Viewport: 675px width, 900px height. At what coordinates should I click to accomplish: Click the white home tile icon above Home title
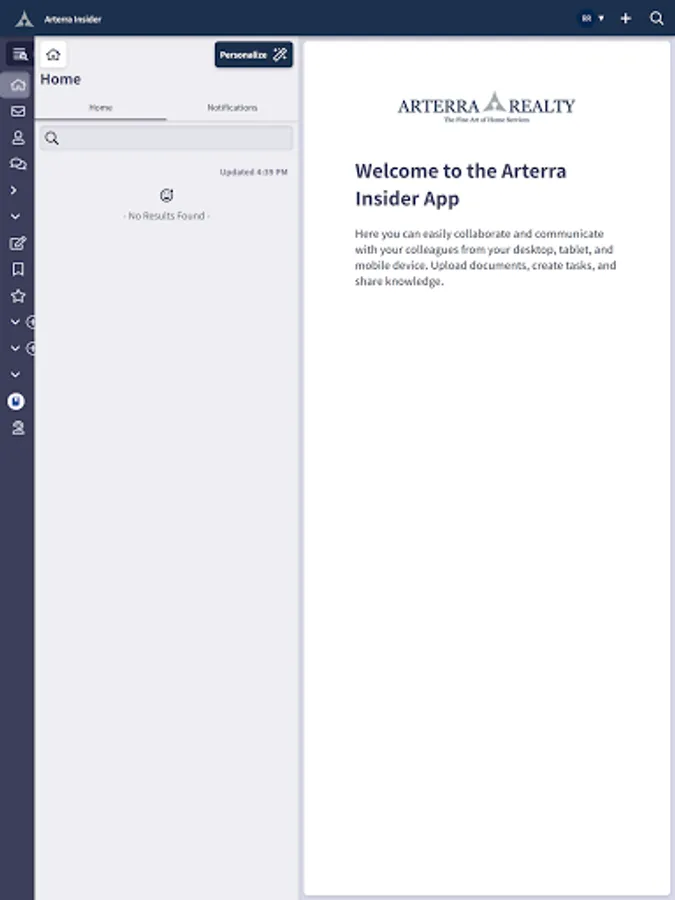tap(53, 55)
